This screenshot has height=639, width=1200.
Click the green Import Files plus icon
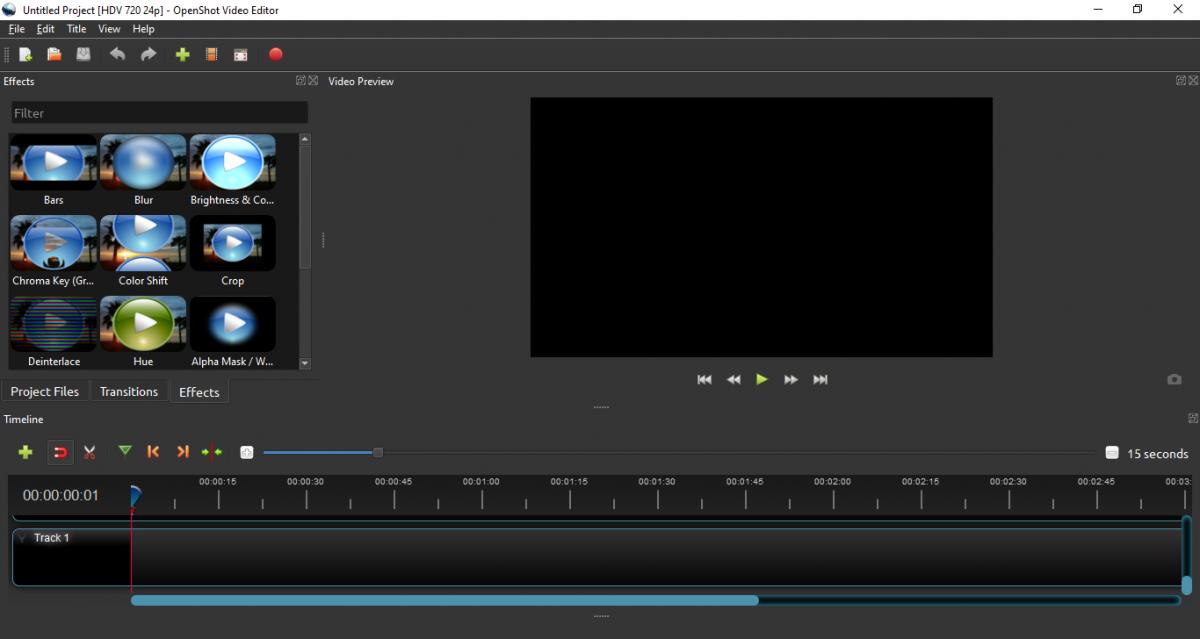coord(182,55)
